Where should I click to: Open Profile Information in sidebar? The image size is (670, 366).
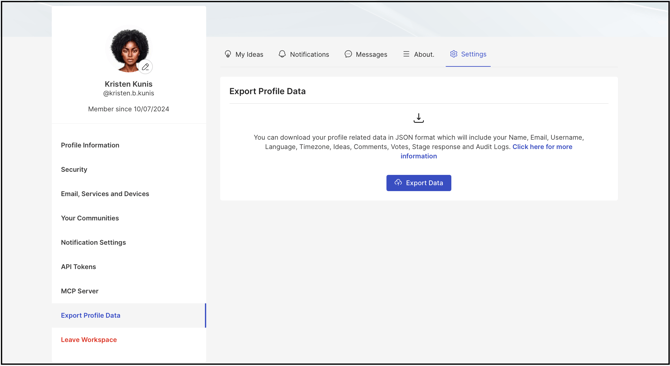[x=129, y=145]
